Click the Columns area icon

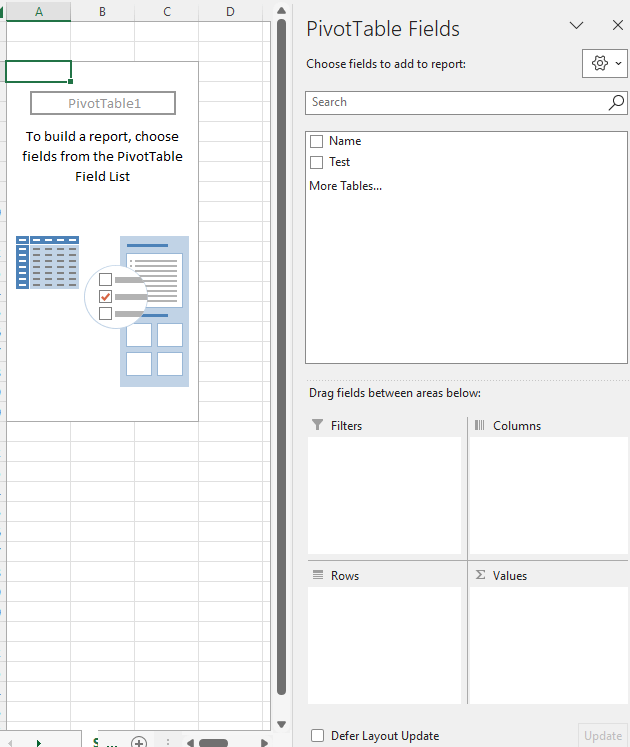[479, 425]
